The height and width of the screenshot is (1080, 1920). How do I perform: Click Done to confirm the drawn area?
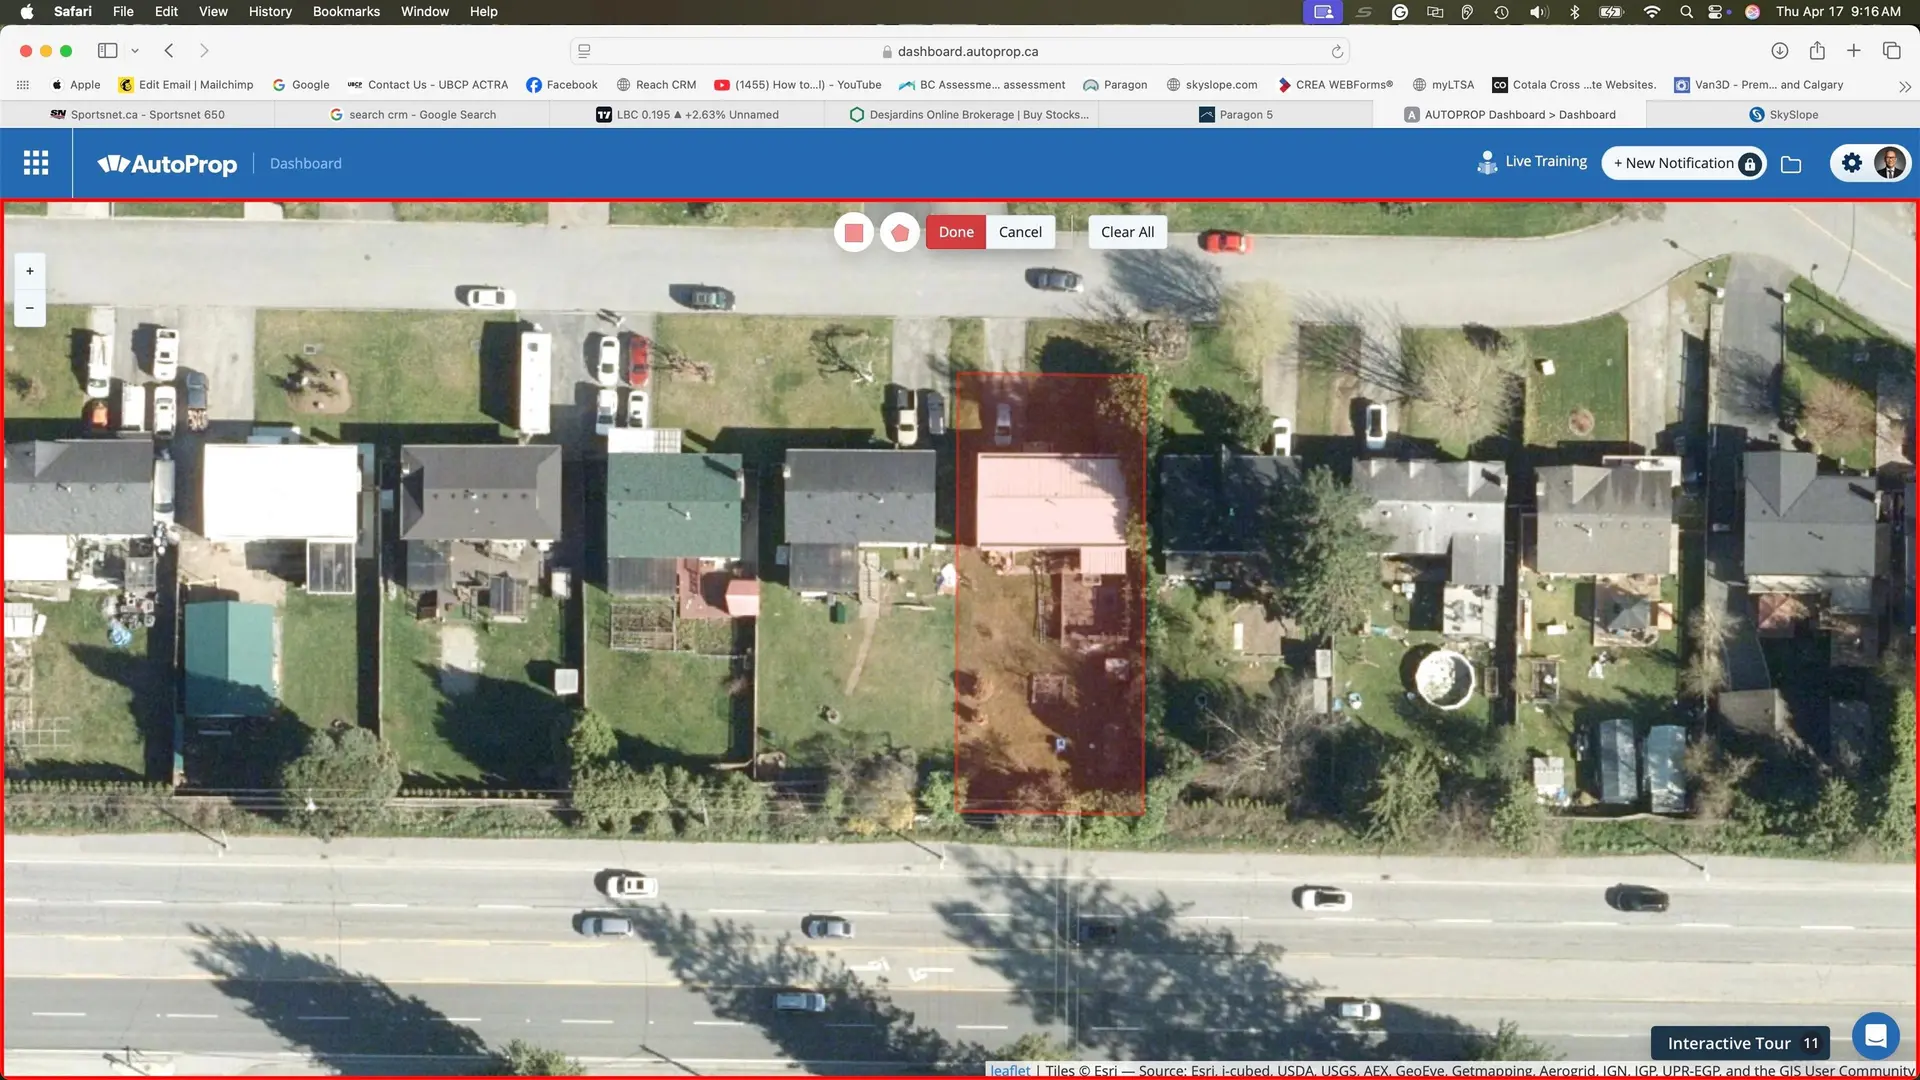pyautogui.click(x=955, y=231)
